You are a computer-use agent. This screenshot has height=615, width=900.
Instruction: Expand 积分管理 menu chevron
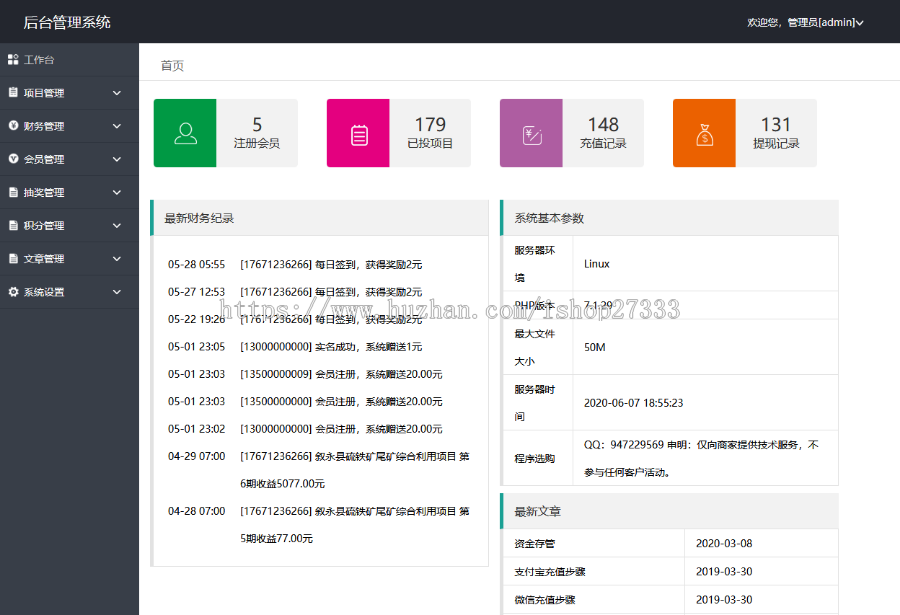(117, 226)
